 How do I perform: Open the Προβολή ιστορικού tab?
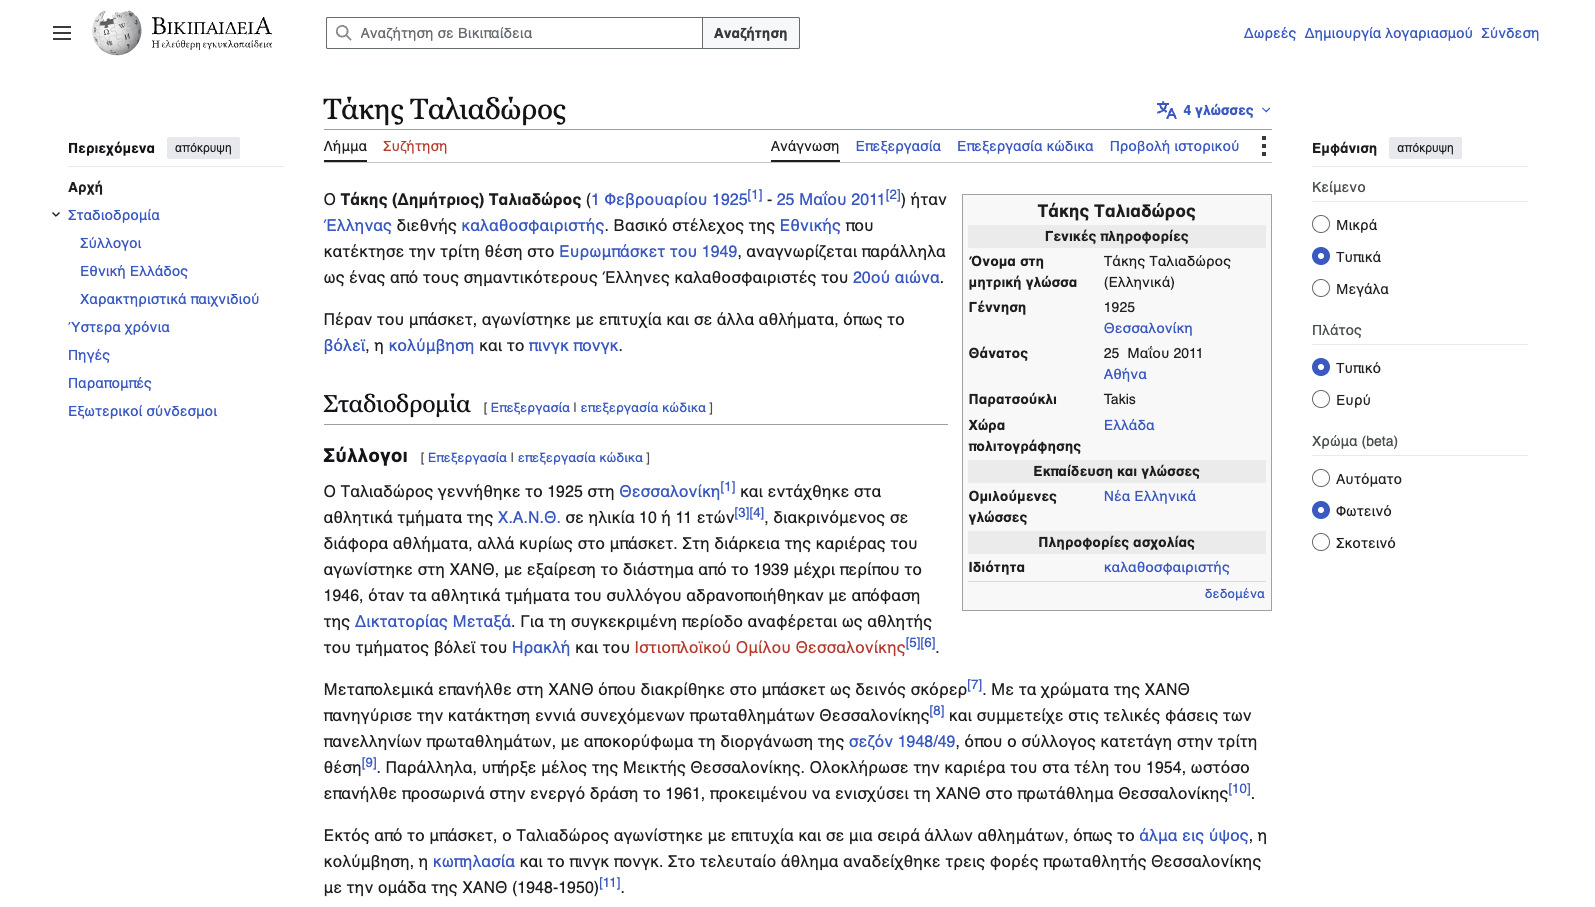pyautogui.click(x=1174, y=146)
